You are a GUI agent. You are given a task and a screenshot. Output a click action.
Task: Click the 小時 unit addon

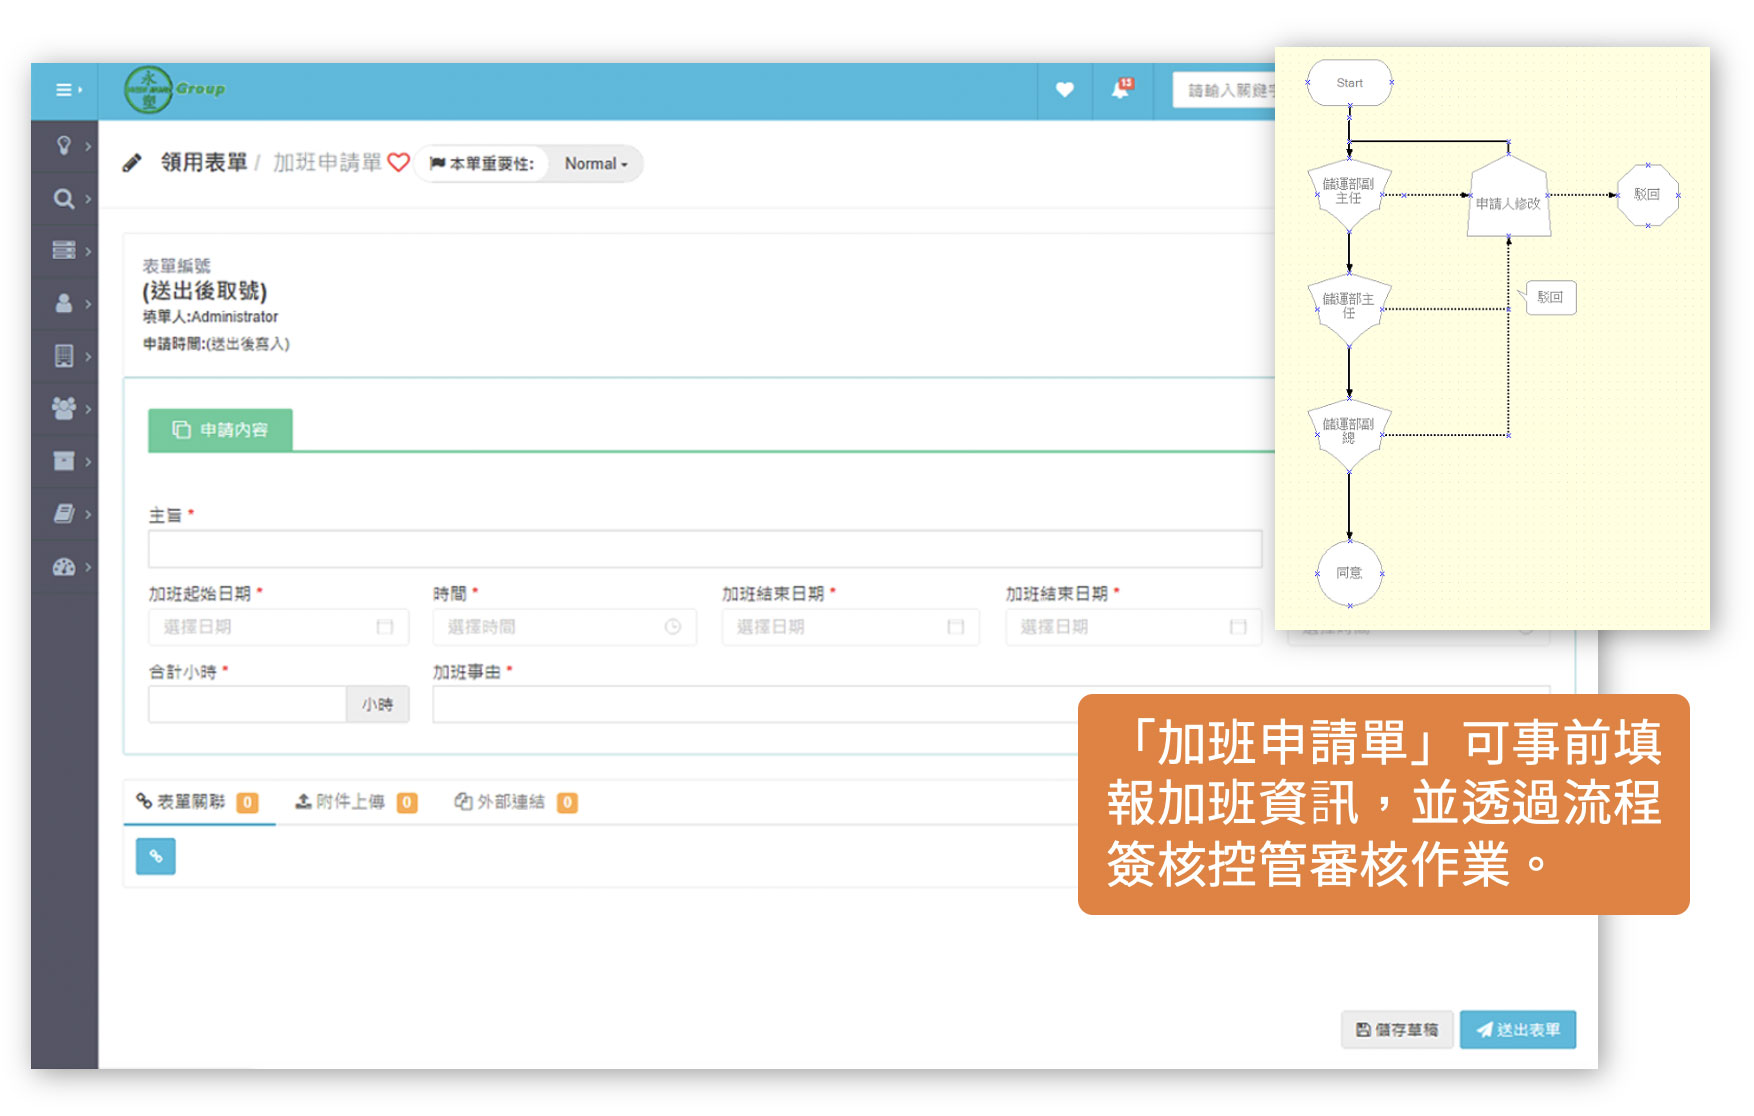tap(378, 704)
